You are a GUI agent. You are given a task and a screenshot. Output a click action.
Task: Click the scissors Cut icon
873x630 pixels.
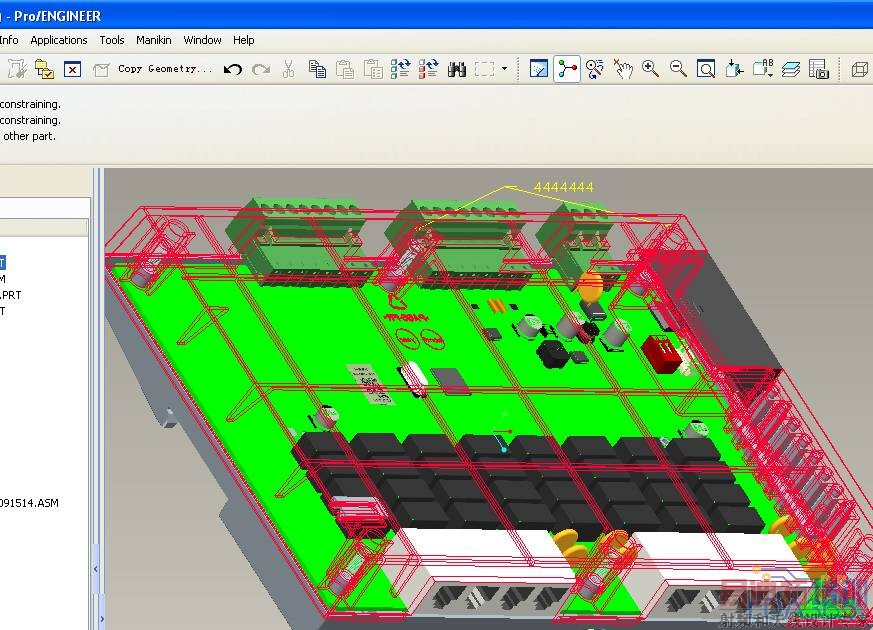288,69
